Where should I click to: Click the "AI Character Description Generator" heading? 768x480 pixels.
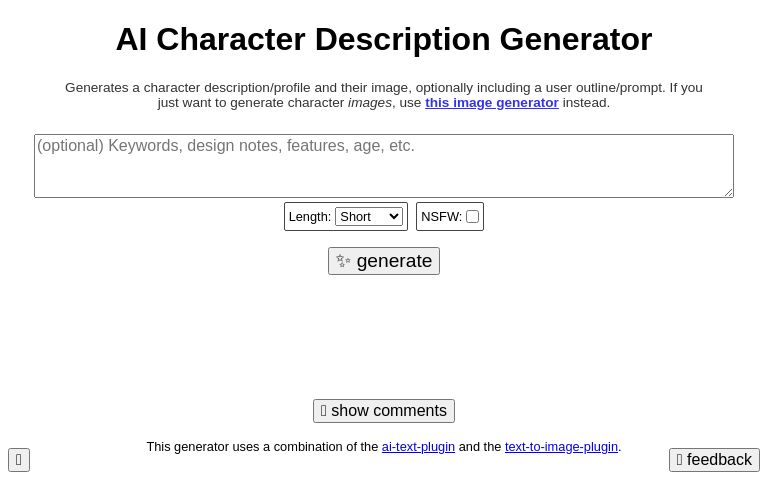(x=384, y=40)
